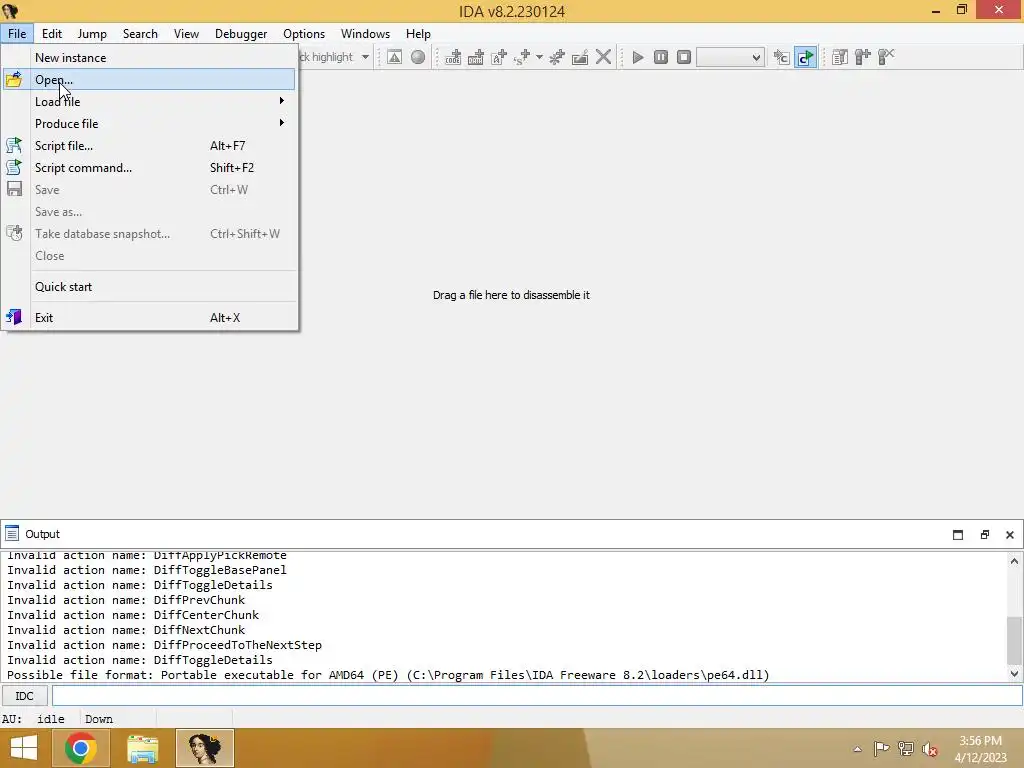The width and height of the screenshot is (1024, 768).
Task: Click the asterisk array toolbar icon
Action: [x=557, y=57]
